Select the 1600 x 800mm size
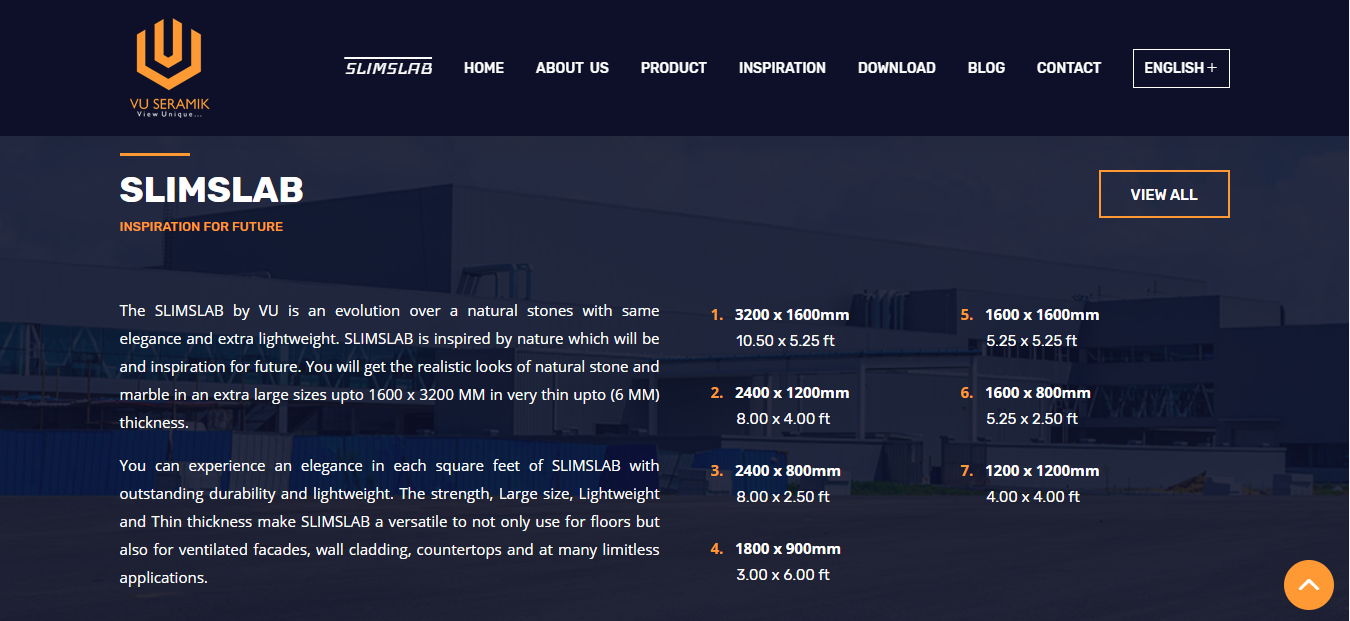The width and height of the screenshot is (1350, 621). [1038, 393]
